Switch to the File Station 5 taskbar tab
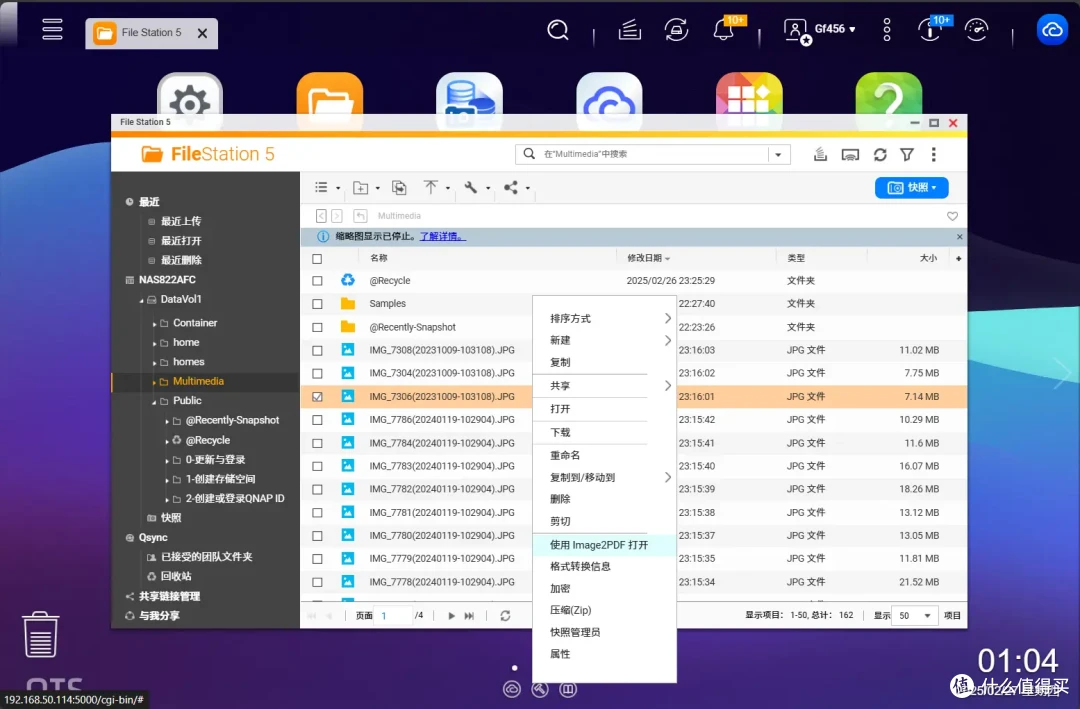 pyautogui.click(x=152, y=33)
